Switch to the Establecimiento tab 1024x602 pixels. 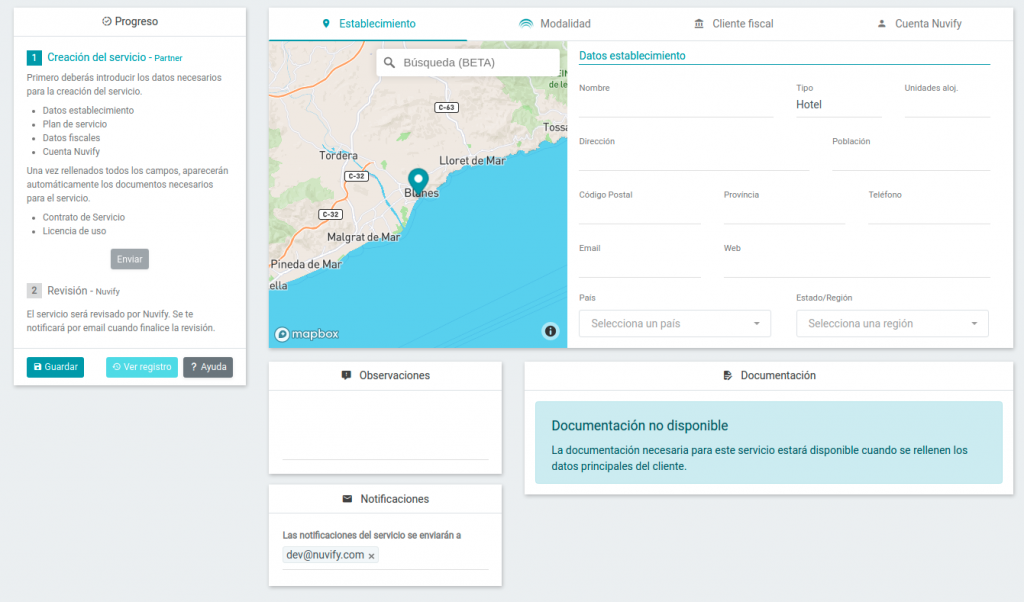(368, 24)
